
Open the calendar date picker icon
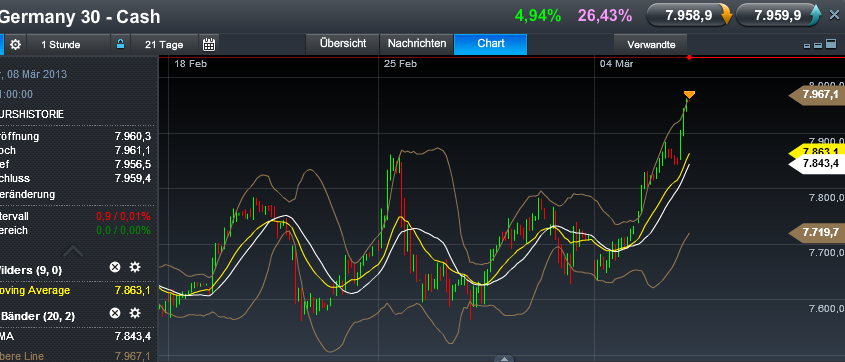point(209,45)
